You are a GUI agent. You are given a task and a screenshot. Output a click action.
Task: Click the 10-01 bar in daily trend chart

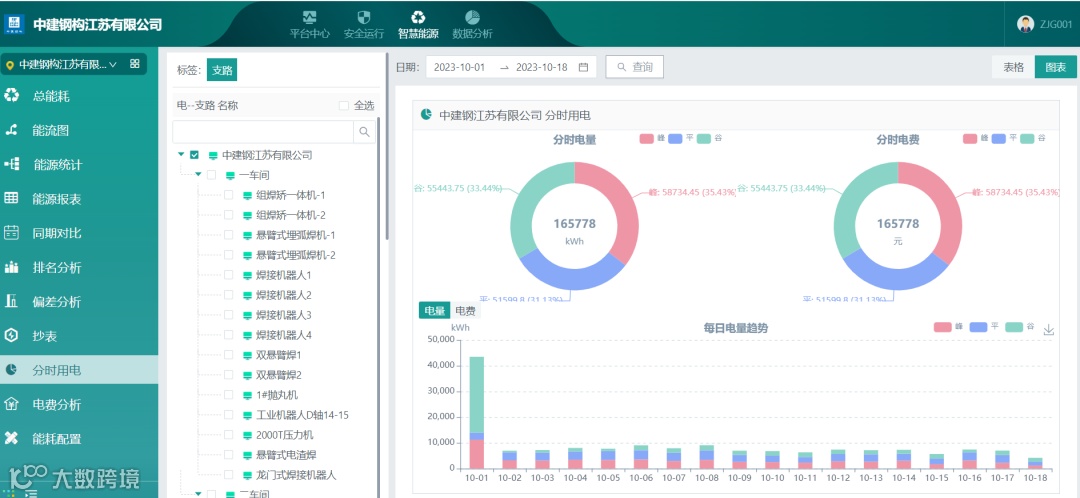click(x=477, y=412)
